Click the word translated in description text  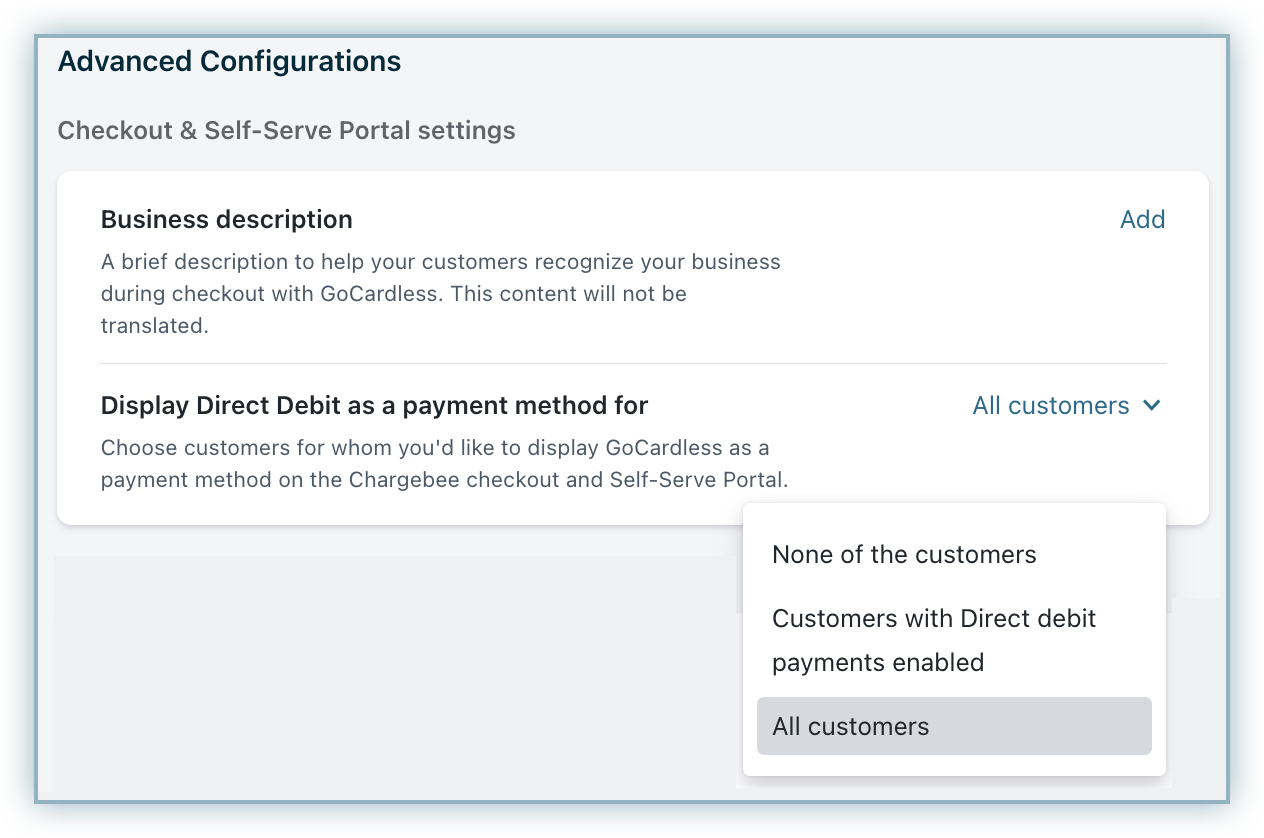153,326
